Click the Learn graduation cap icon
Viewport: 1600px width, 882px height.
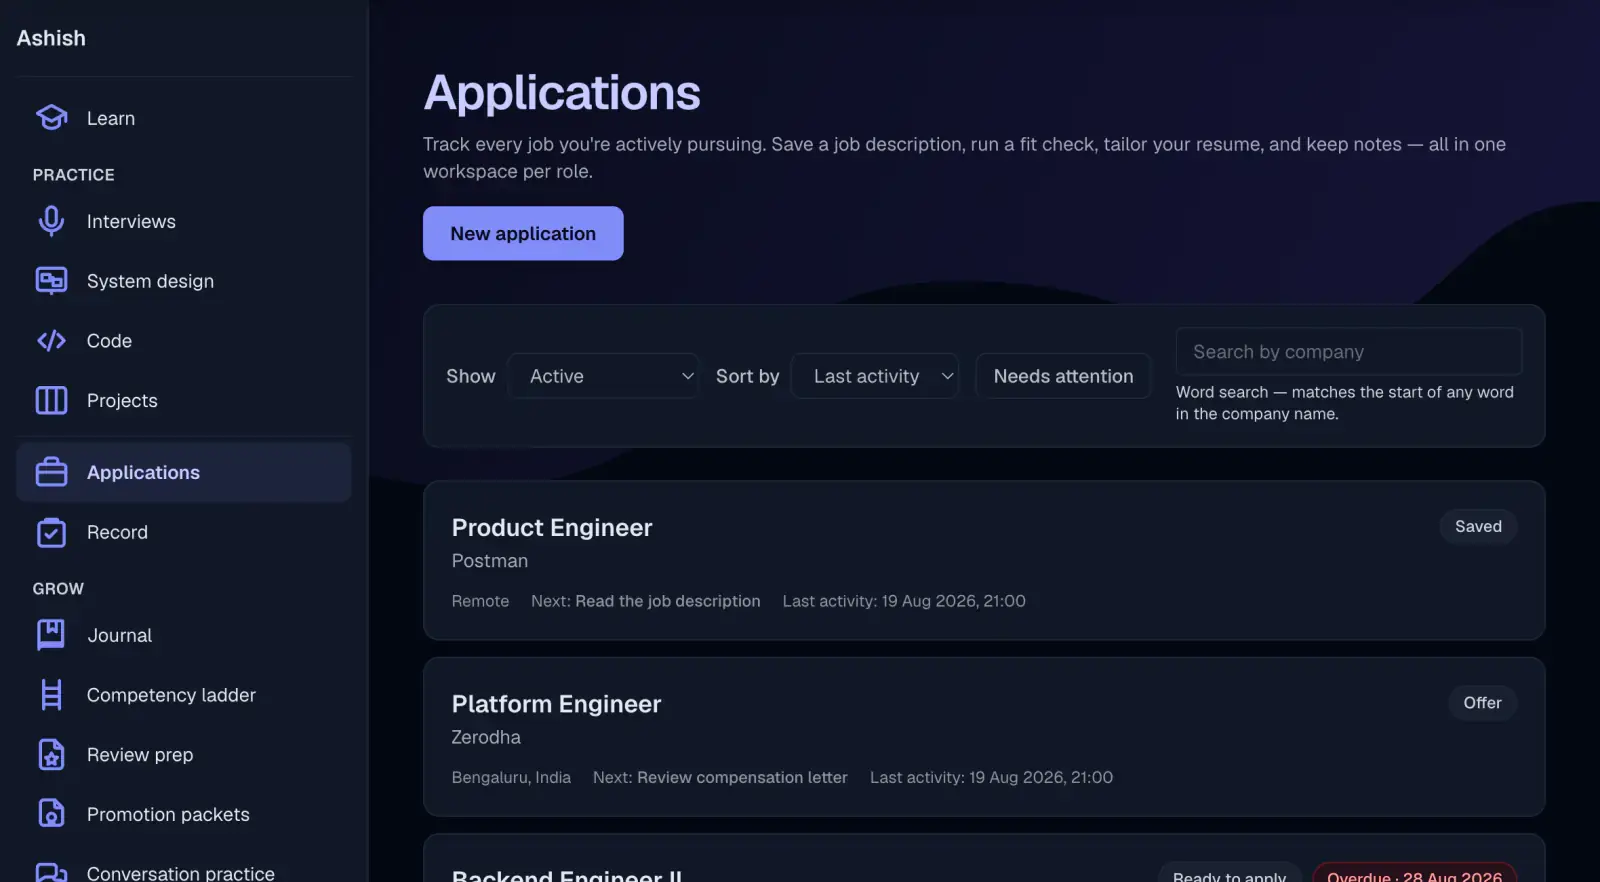click(51, 118)
